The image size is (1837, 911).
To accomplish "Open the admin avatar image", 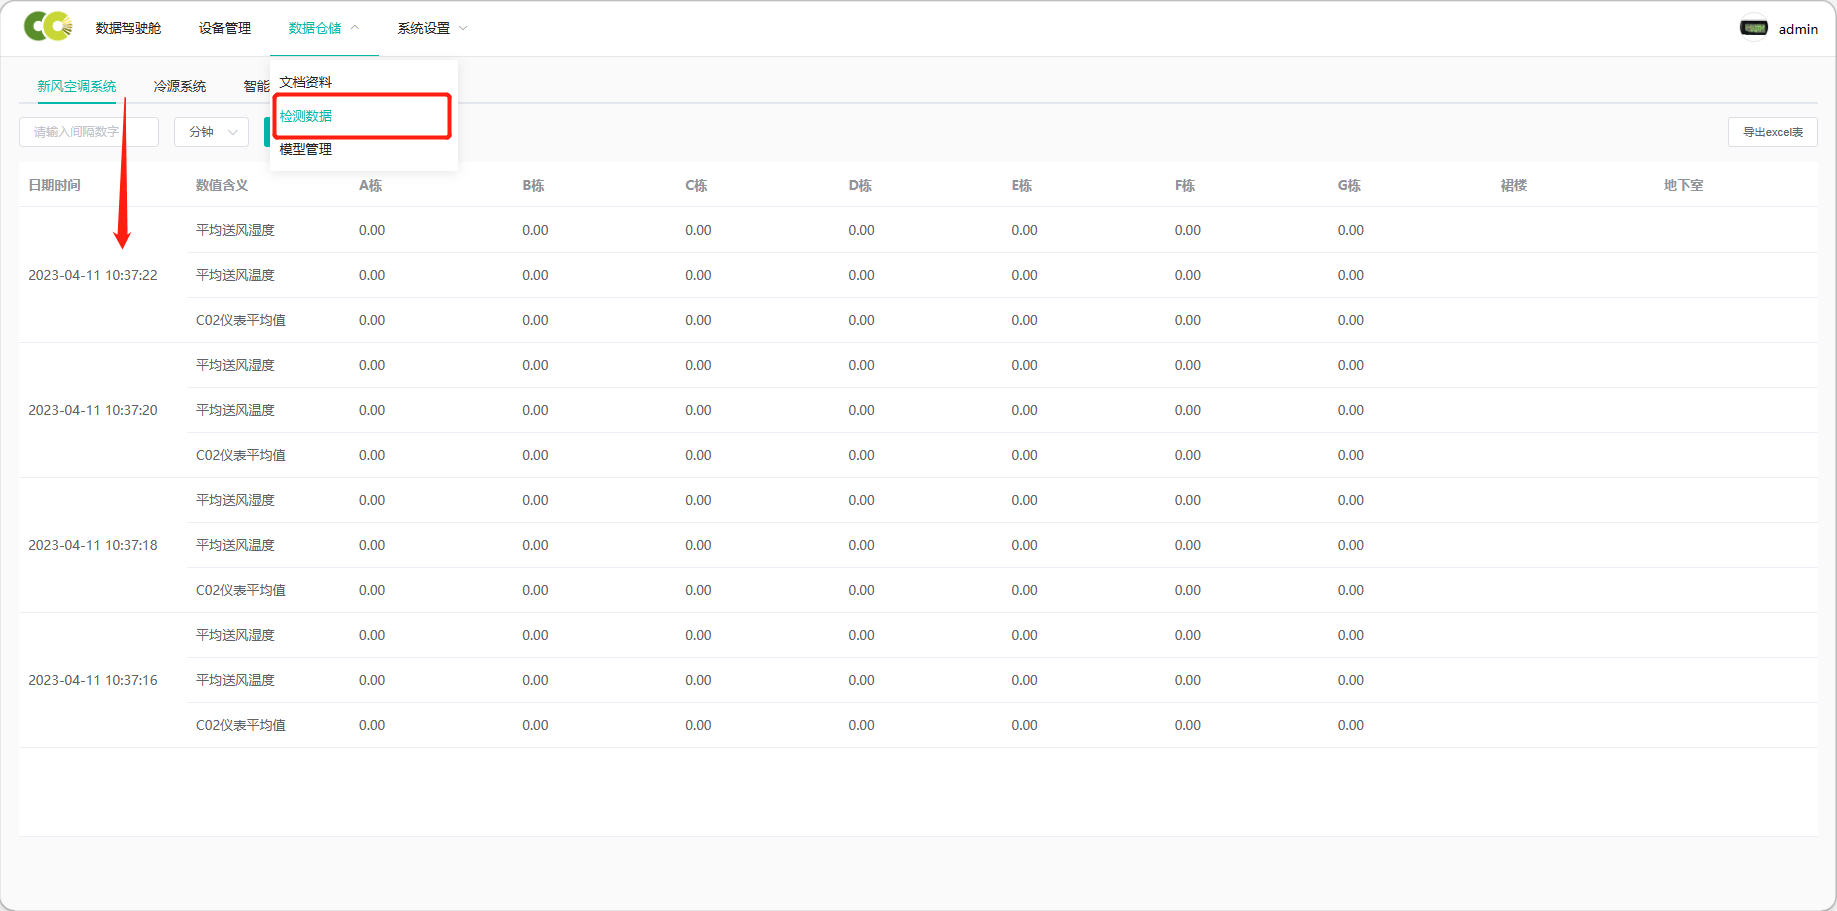I will click(x=1753, y=28).
